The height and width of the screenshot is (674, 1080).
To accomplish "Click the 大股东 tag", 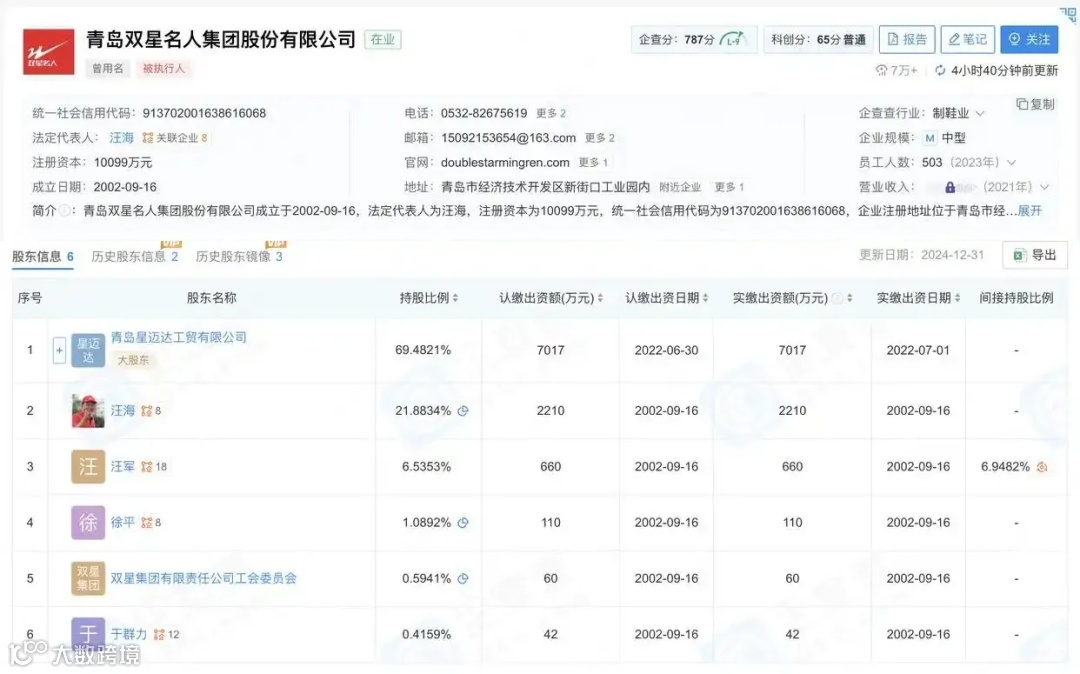I will click(132, 360).
